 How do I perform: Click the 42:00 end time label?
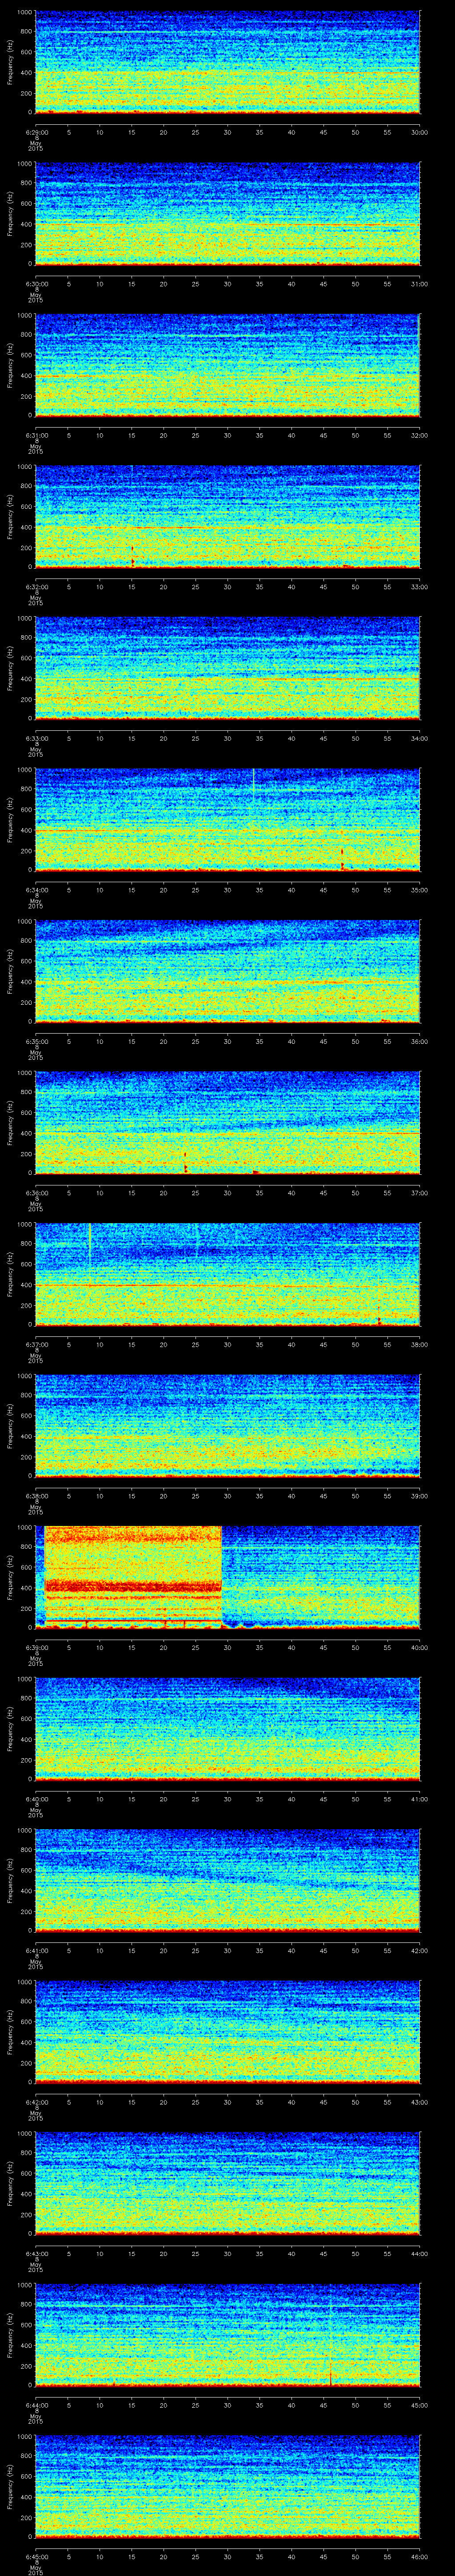coord(420,1950)
